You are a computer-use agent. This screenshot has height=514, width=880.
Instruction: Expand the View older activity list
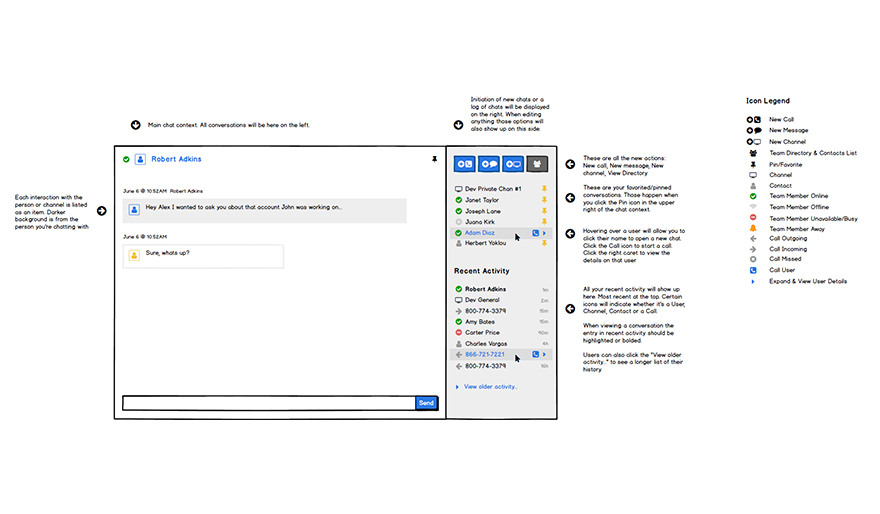tap(490, 386)
